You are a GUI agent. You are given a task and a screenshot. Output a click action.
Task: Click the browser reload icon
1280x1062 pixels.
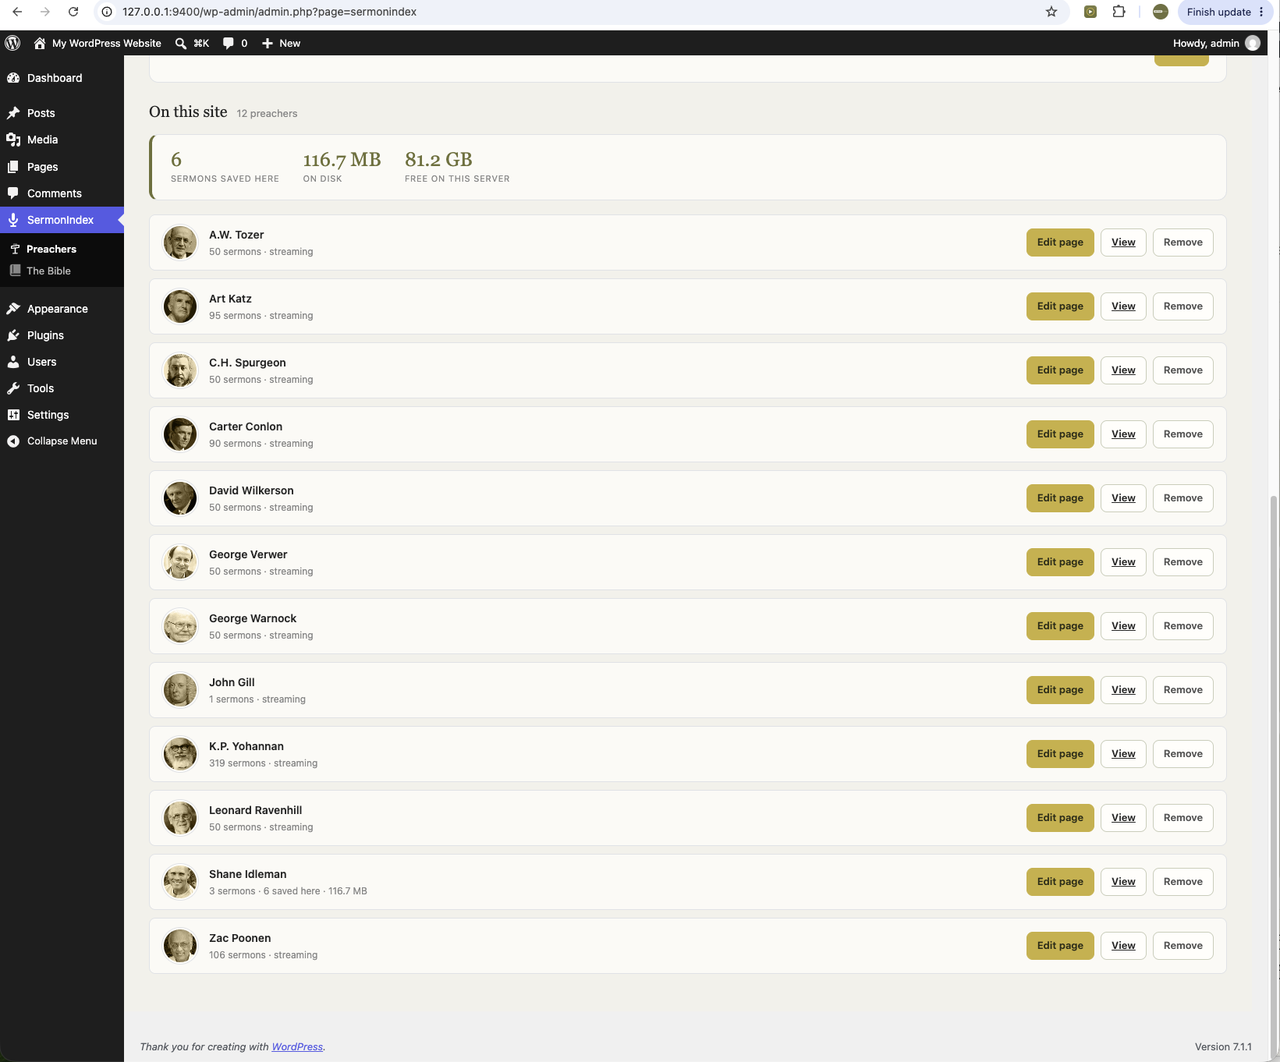(73, 12)
